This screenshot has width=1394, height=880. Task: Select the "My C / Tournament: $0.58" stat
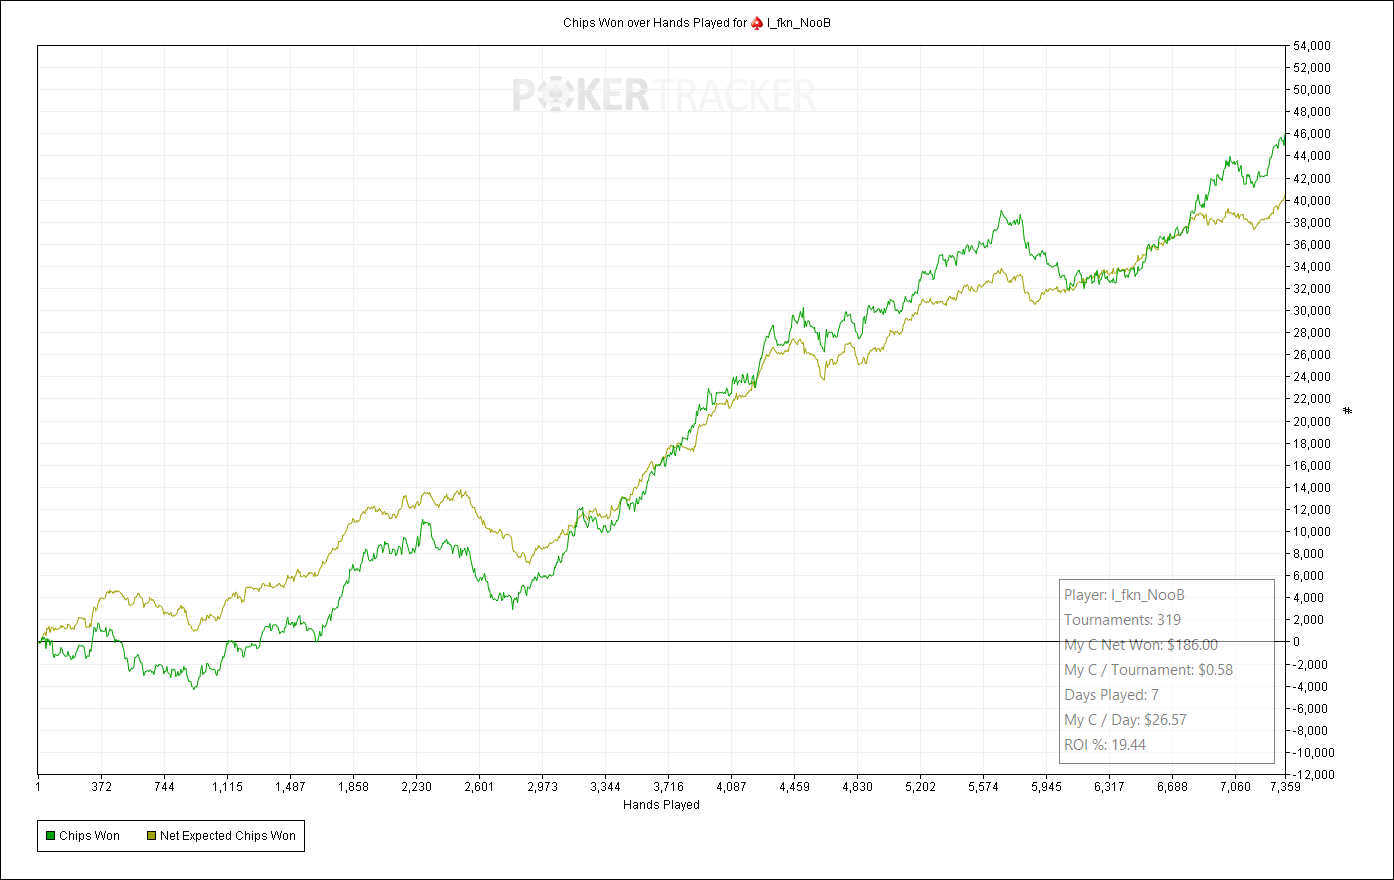tap(1149, 670)
